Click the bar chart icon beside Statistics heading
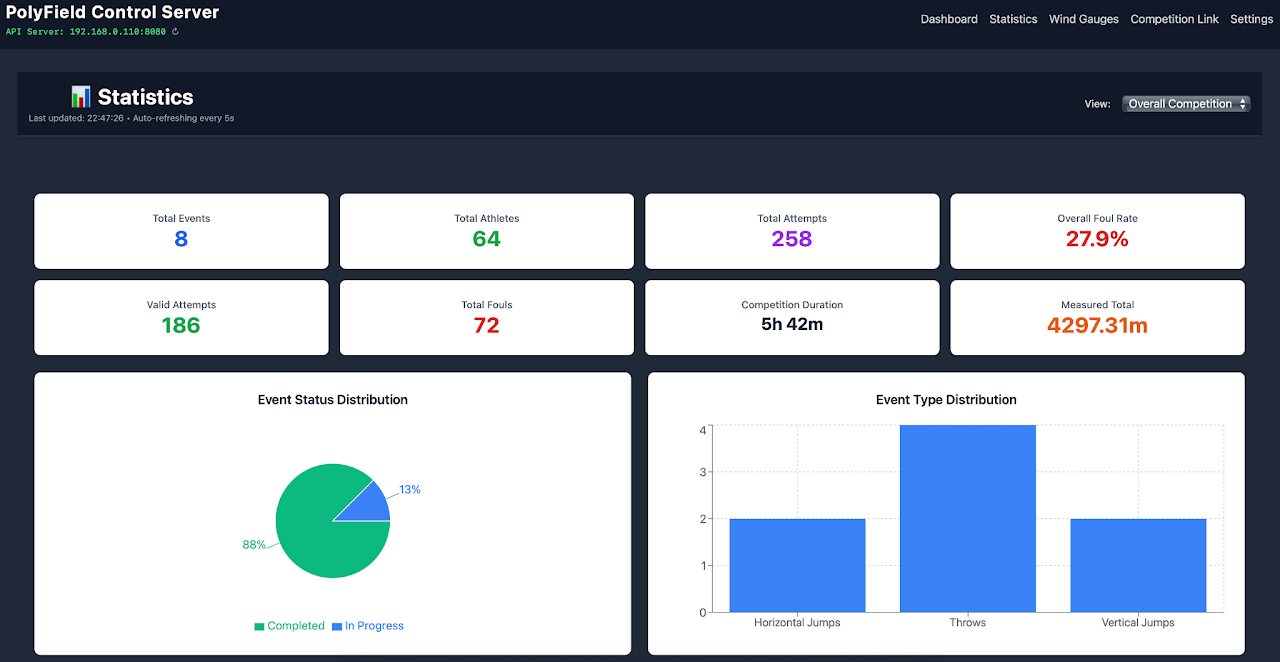 [81, 97]
